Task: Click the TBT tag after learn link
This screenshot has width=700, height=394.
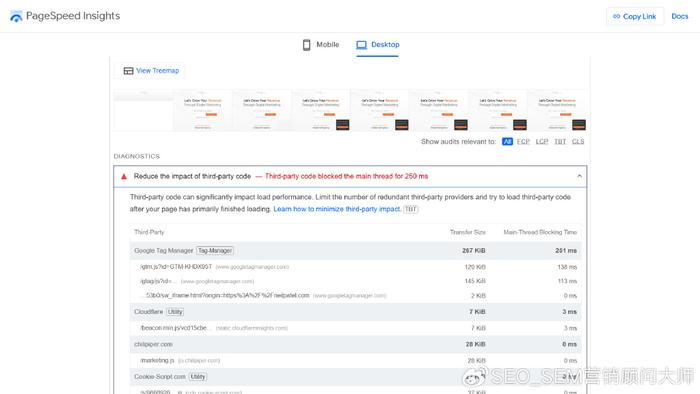Action: (411, 209)
